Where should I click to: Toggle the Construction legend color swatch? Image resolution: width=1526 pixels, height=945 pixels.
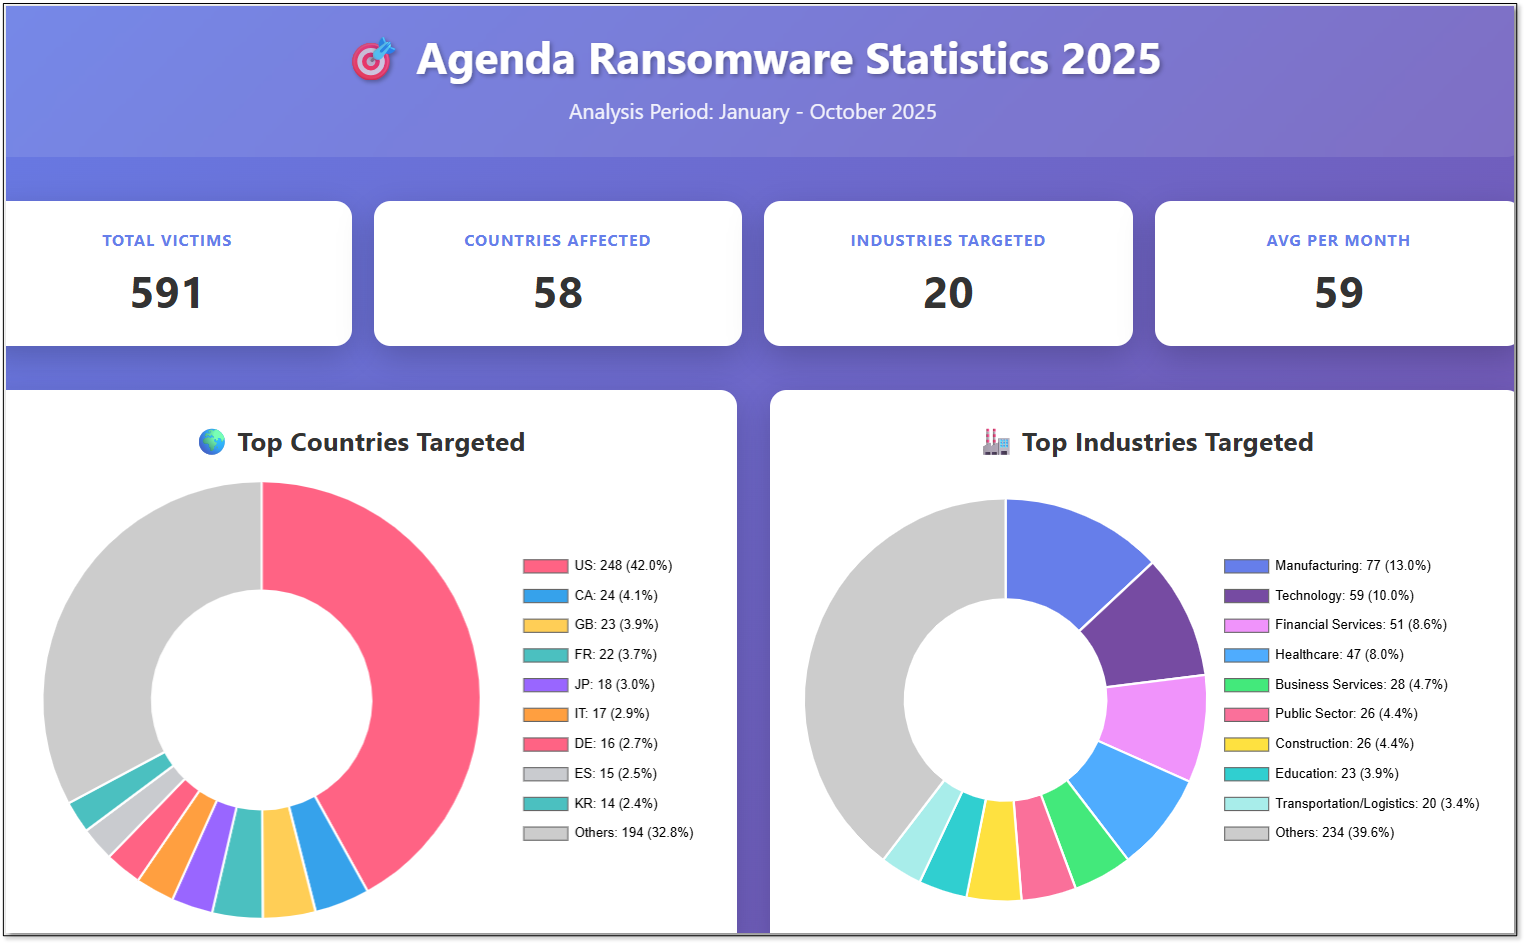coord(1246,744)
